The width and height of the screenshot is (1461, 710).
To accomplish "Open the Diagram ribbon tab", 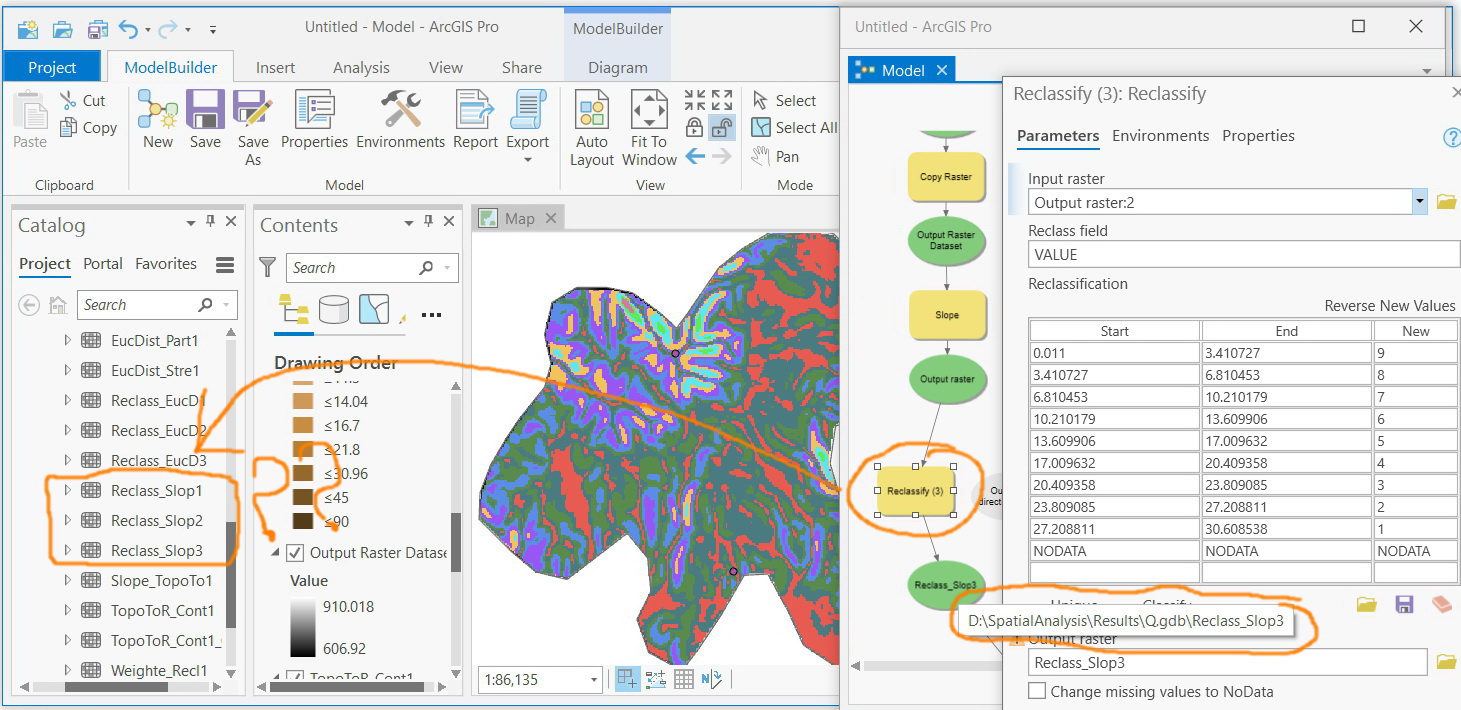I will pyautogui.click(x=617, y=67).
